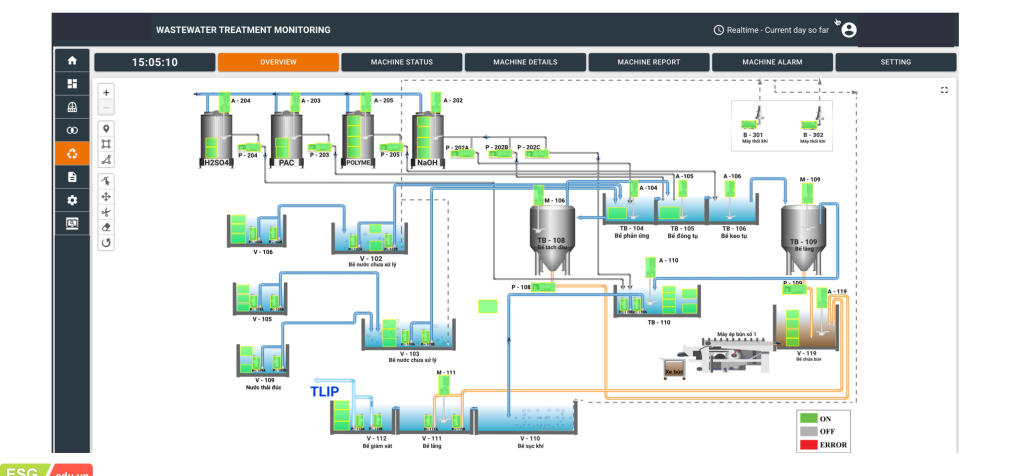Click the Setting button

point(895,62)
